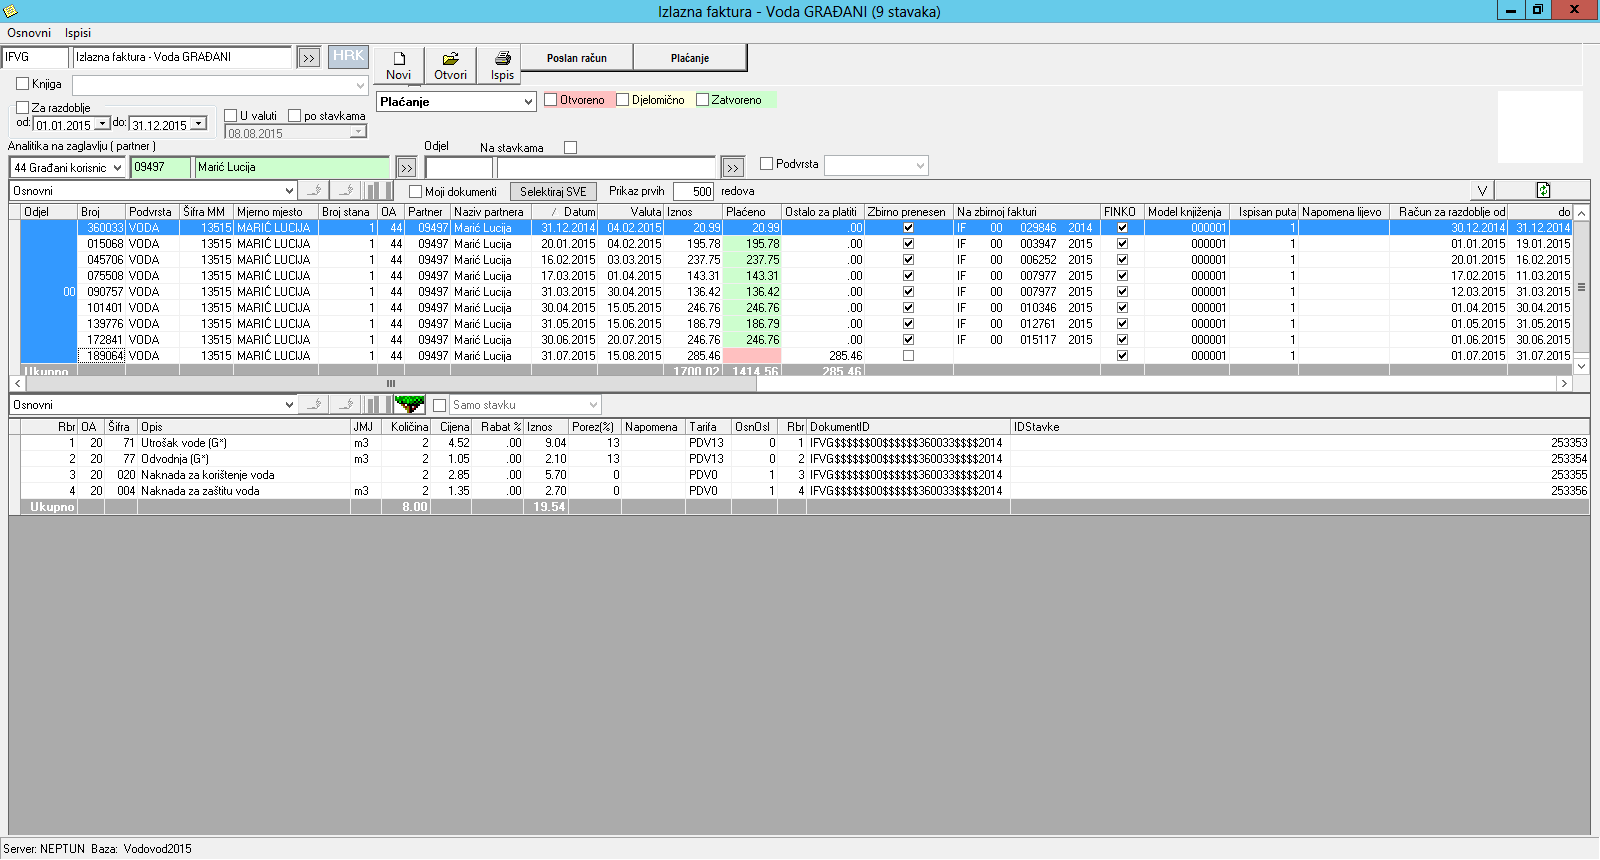The height and width of the screenshot is (860, 1600).
Task: Expand the Podvrsta combo box
Action: [920, 165]
